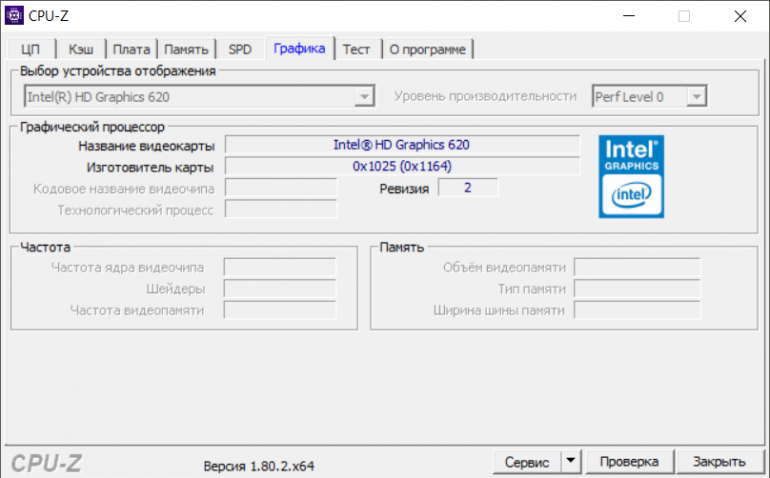Viewport: 770px width, 478px height.
Task: Click the empty Объём видеопамяти field
Action: tap(637, 267)
